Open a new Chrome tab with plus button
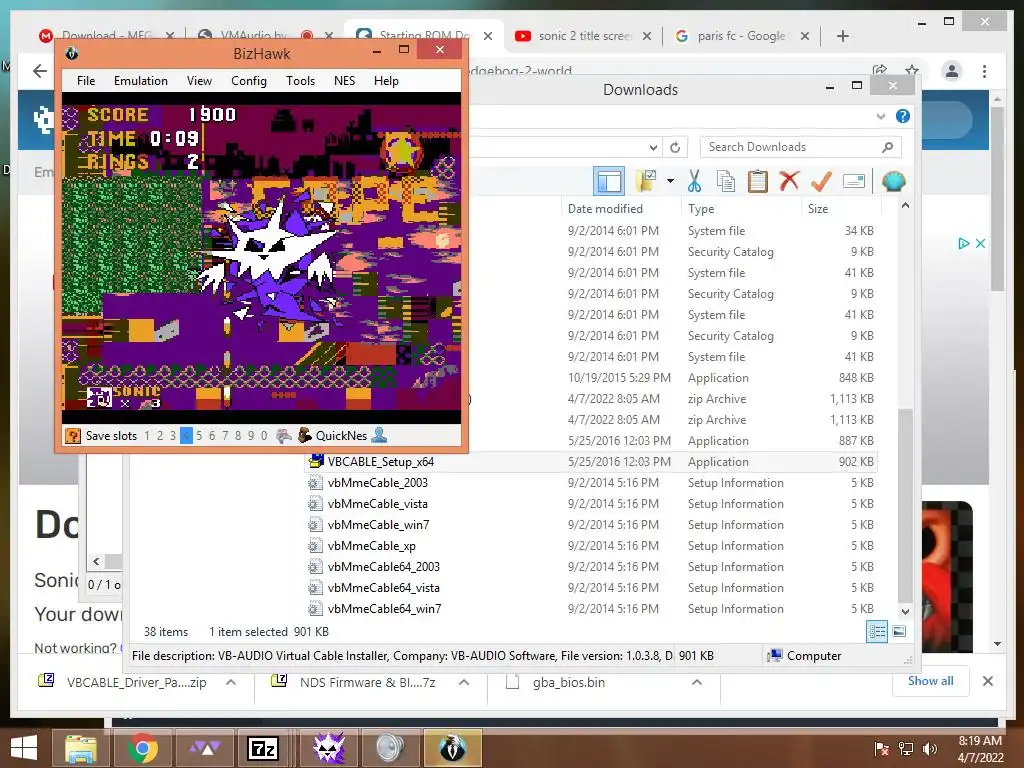Image resolution: width=1024 pixels, height=768 pixels. click(842, 36)
